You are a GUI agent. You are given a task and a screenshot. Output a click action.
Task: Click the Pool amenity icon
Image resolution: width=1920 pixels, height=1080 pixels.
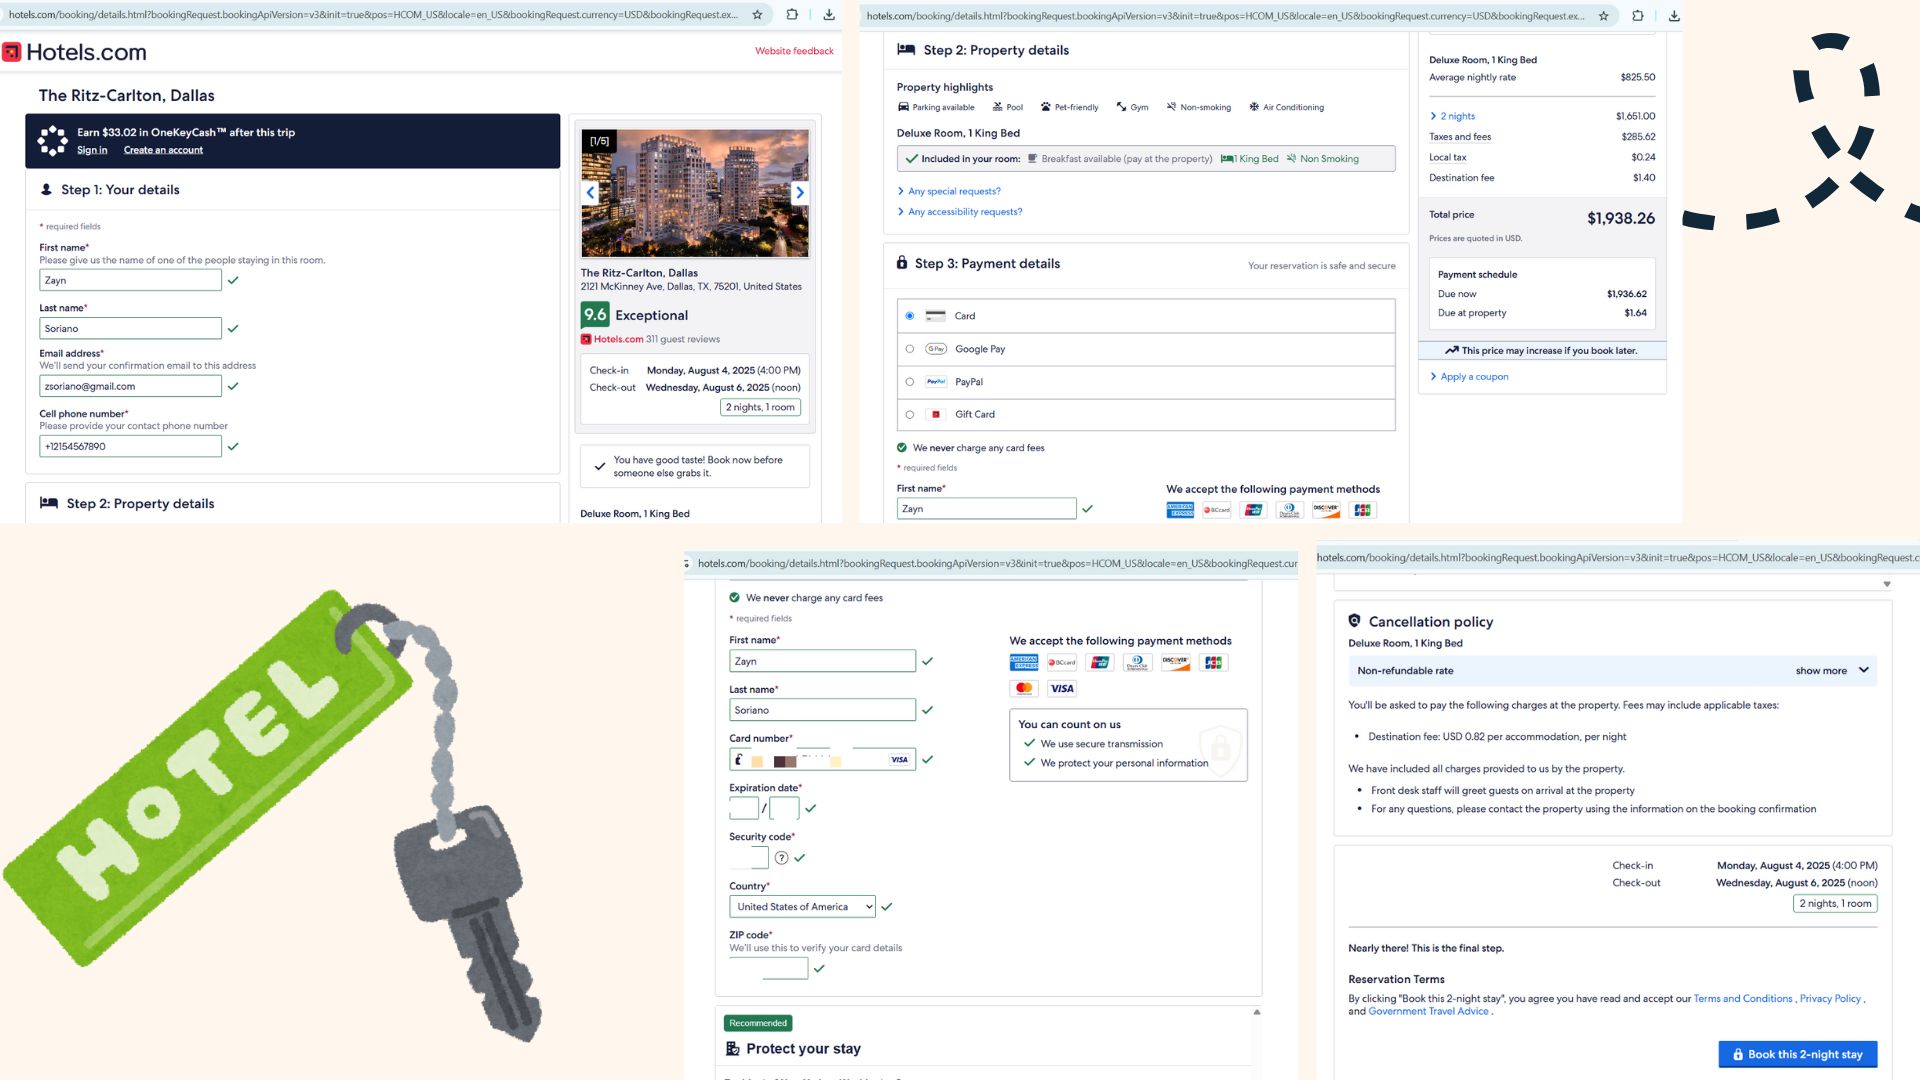[997, 107]
